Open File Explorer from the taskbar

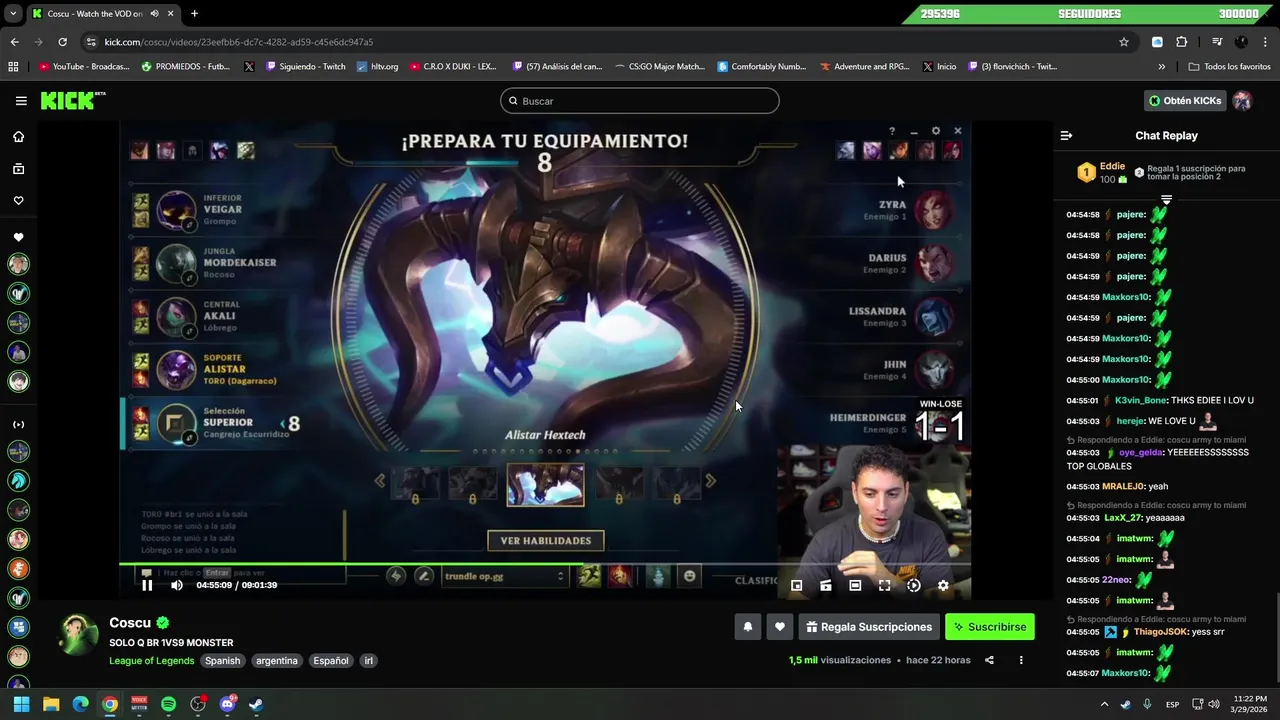coord(51,704)
